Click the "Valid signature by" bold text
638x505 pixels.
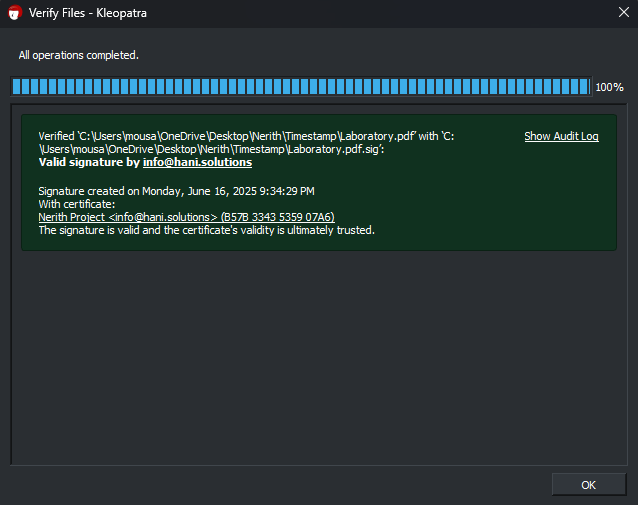coord(89,162)
